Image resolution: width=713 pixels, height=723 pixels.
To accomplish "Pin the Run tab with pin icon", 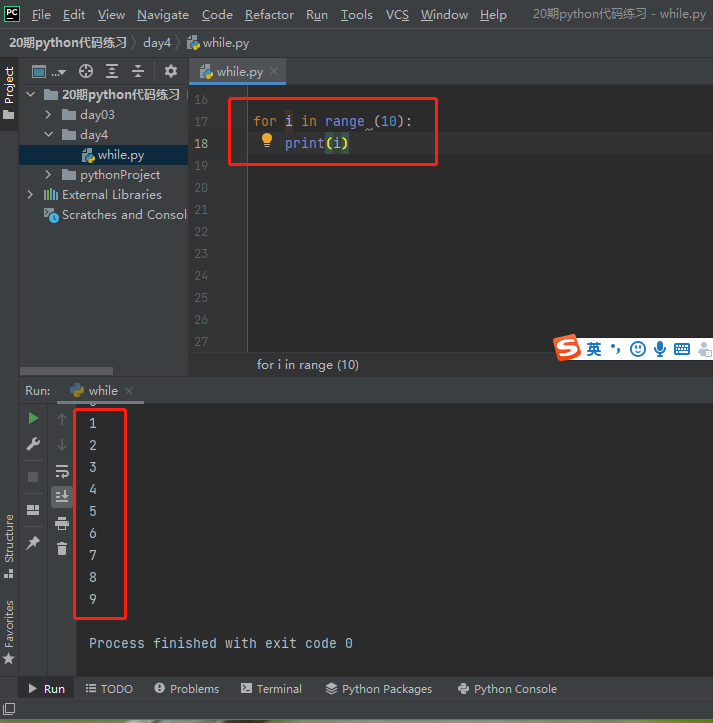I will 33,543.
